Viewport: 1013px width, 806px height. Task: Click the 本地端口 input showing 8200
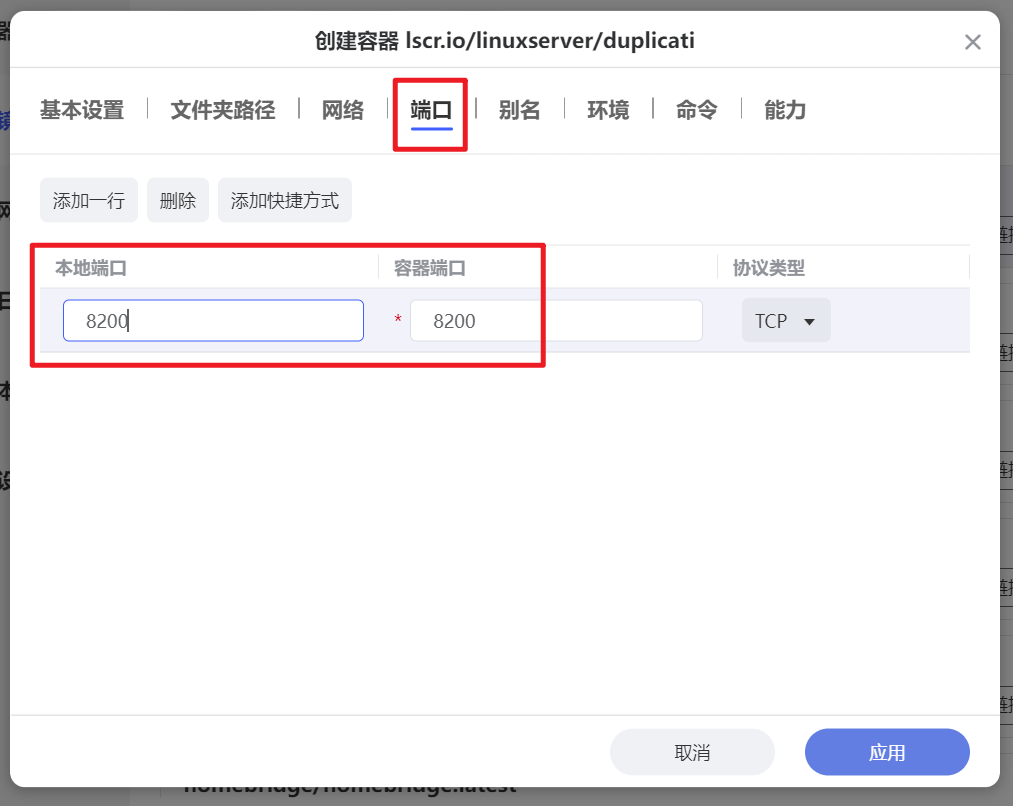pyautogui.click(x=212, y=320)
